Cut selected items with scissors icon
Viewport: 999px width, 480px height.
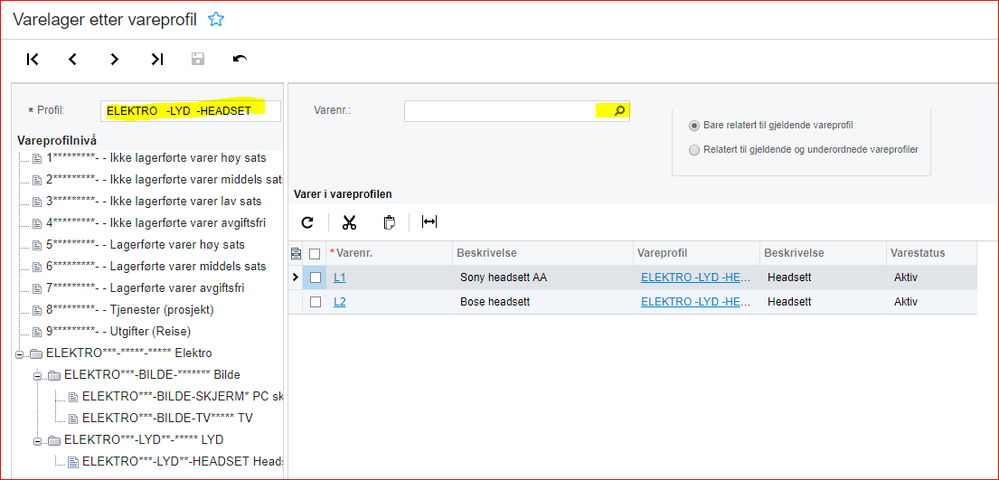(349, 222)
